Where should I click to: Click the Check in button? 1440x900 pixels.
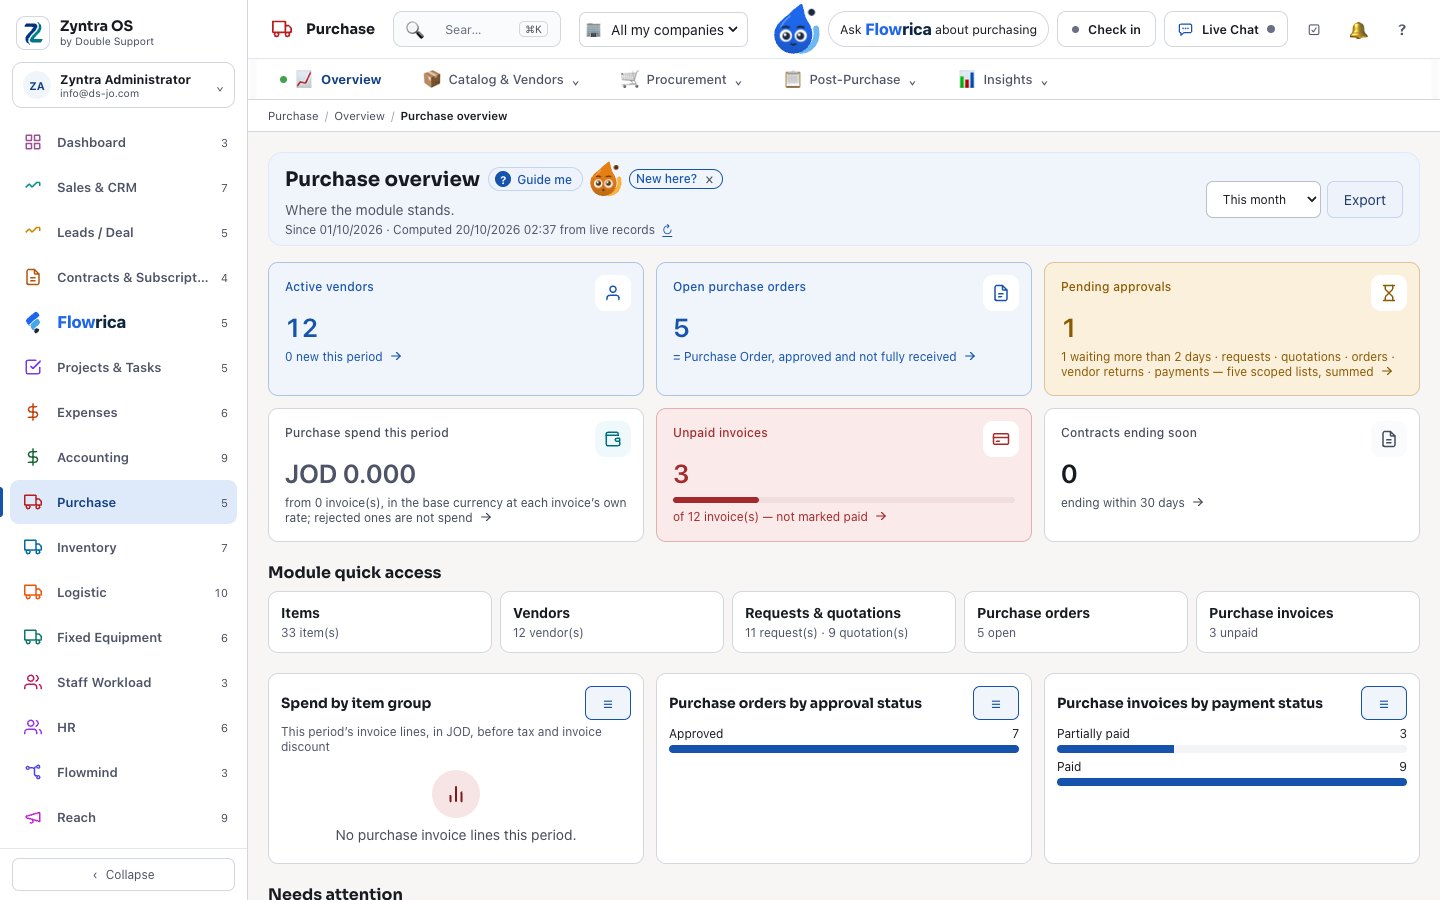(1106, 30)
